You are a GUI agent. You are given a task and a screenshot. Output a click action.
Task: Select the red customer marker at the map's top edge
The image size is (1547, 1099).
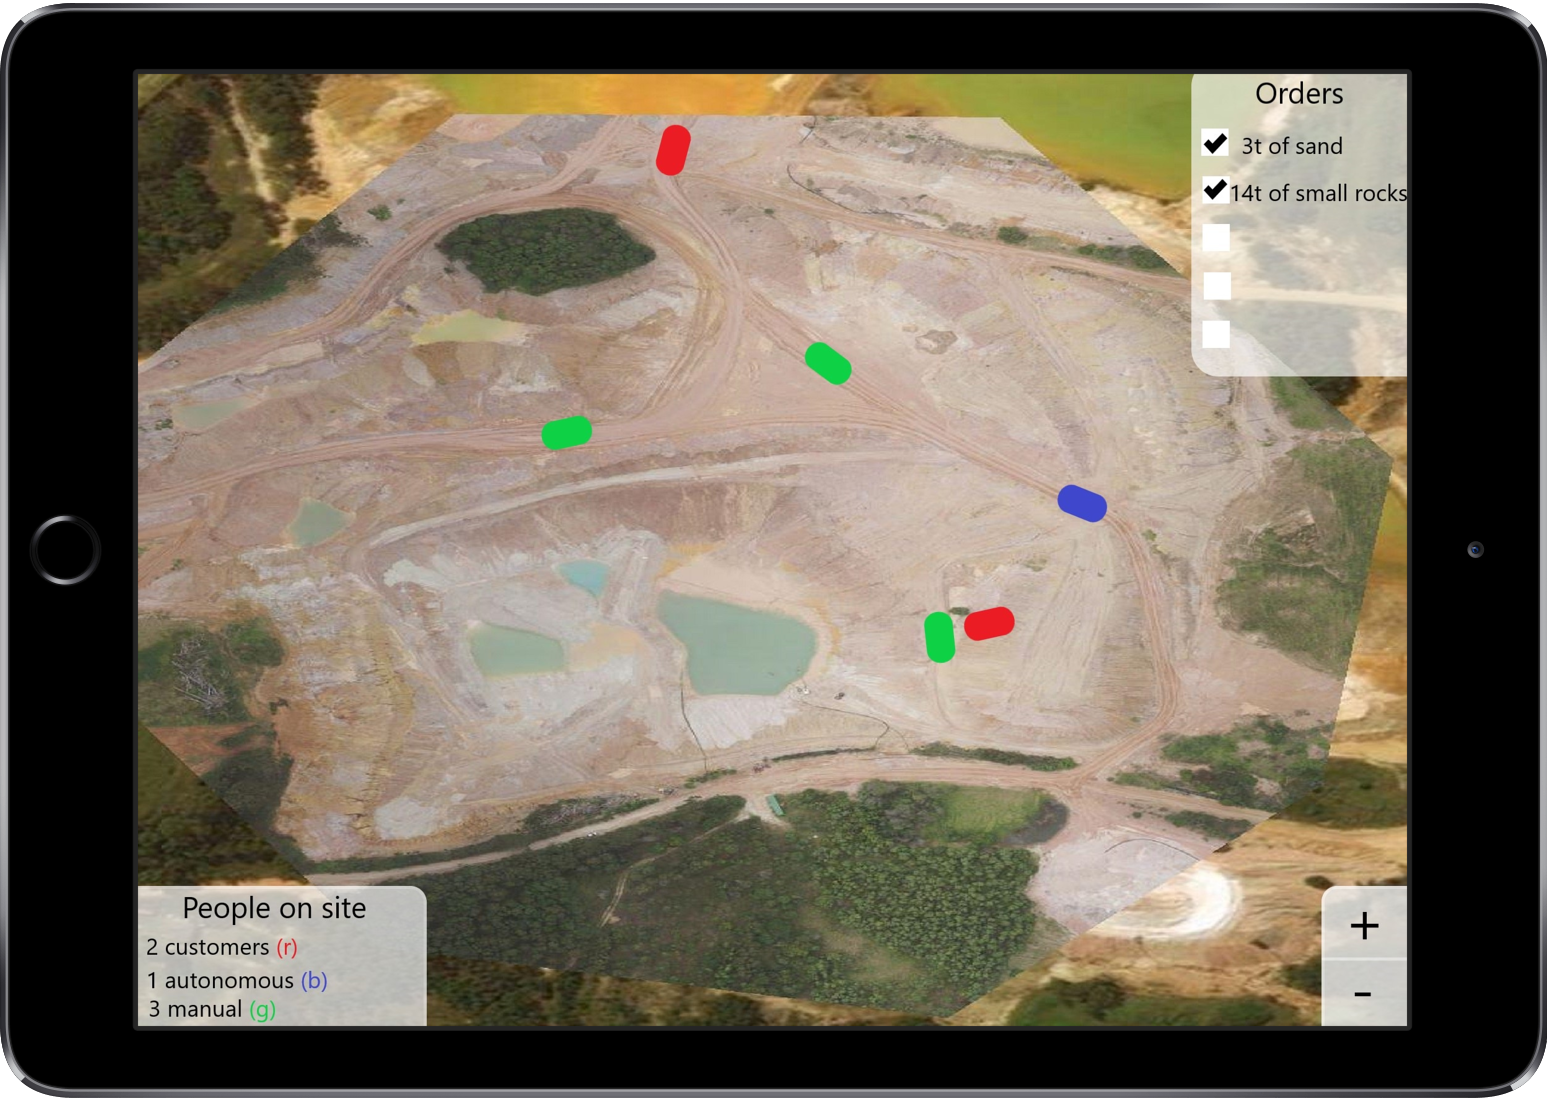(x=673, y=150)
